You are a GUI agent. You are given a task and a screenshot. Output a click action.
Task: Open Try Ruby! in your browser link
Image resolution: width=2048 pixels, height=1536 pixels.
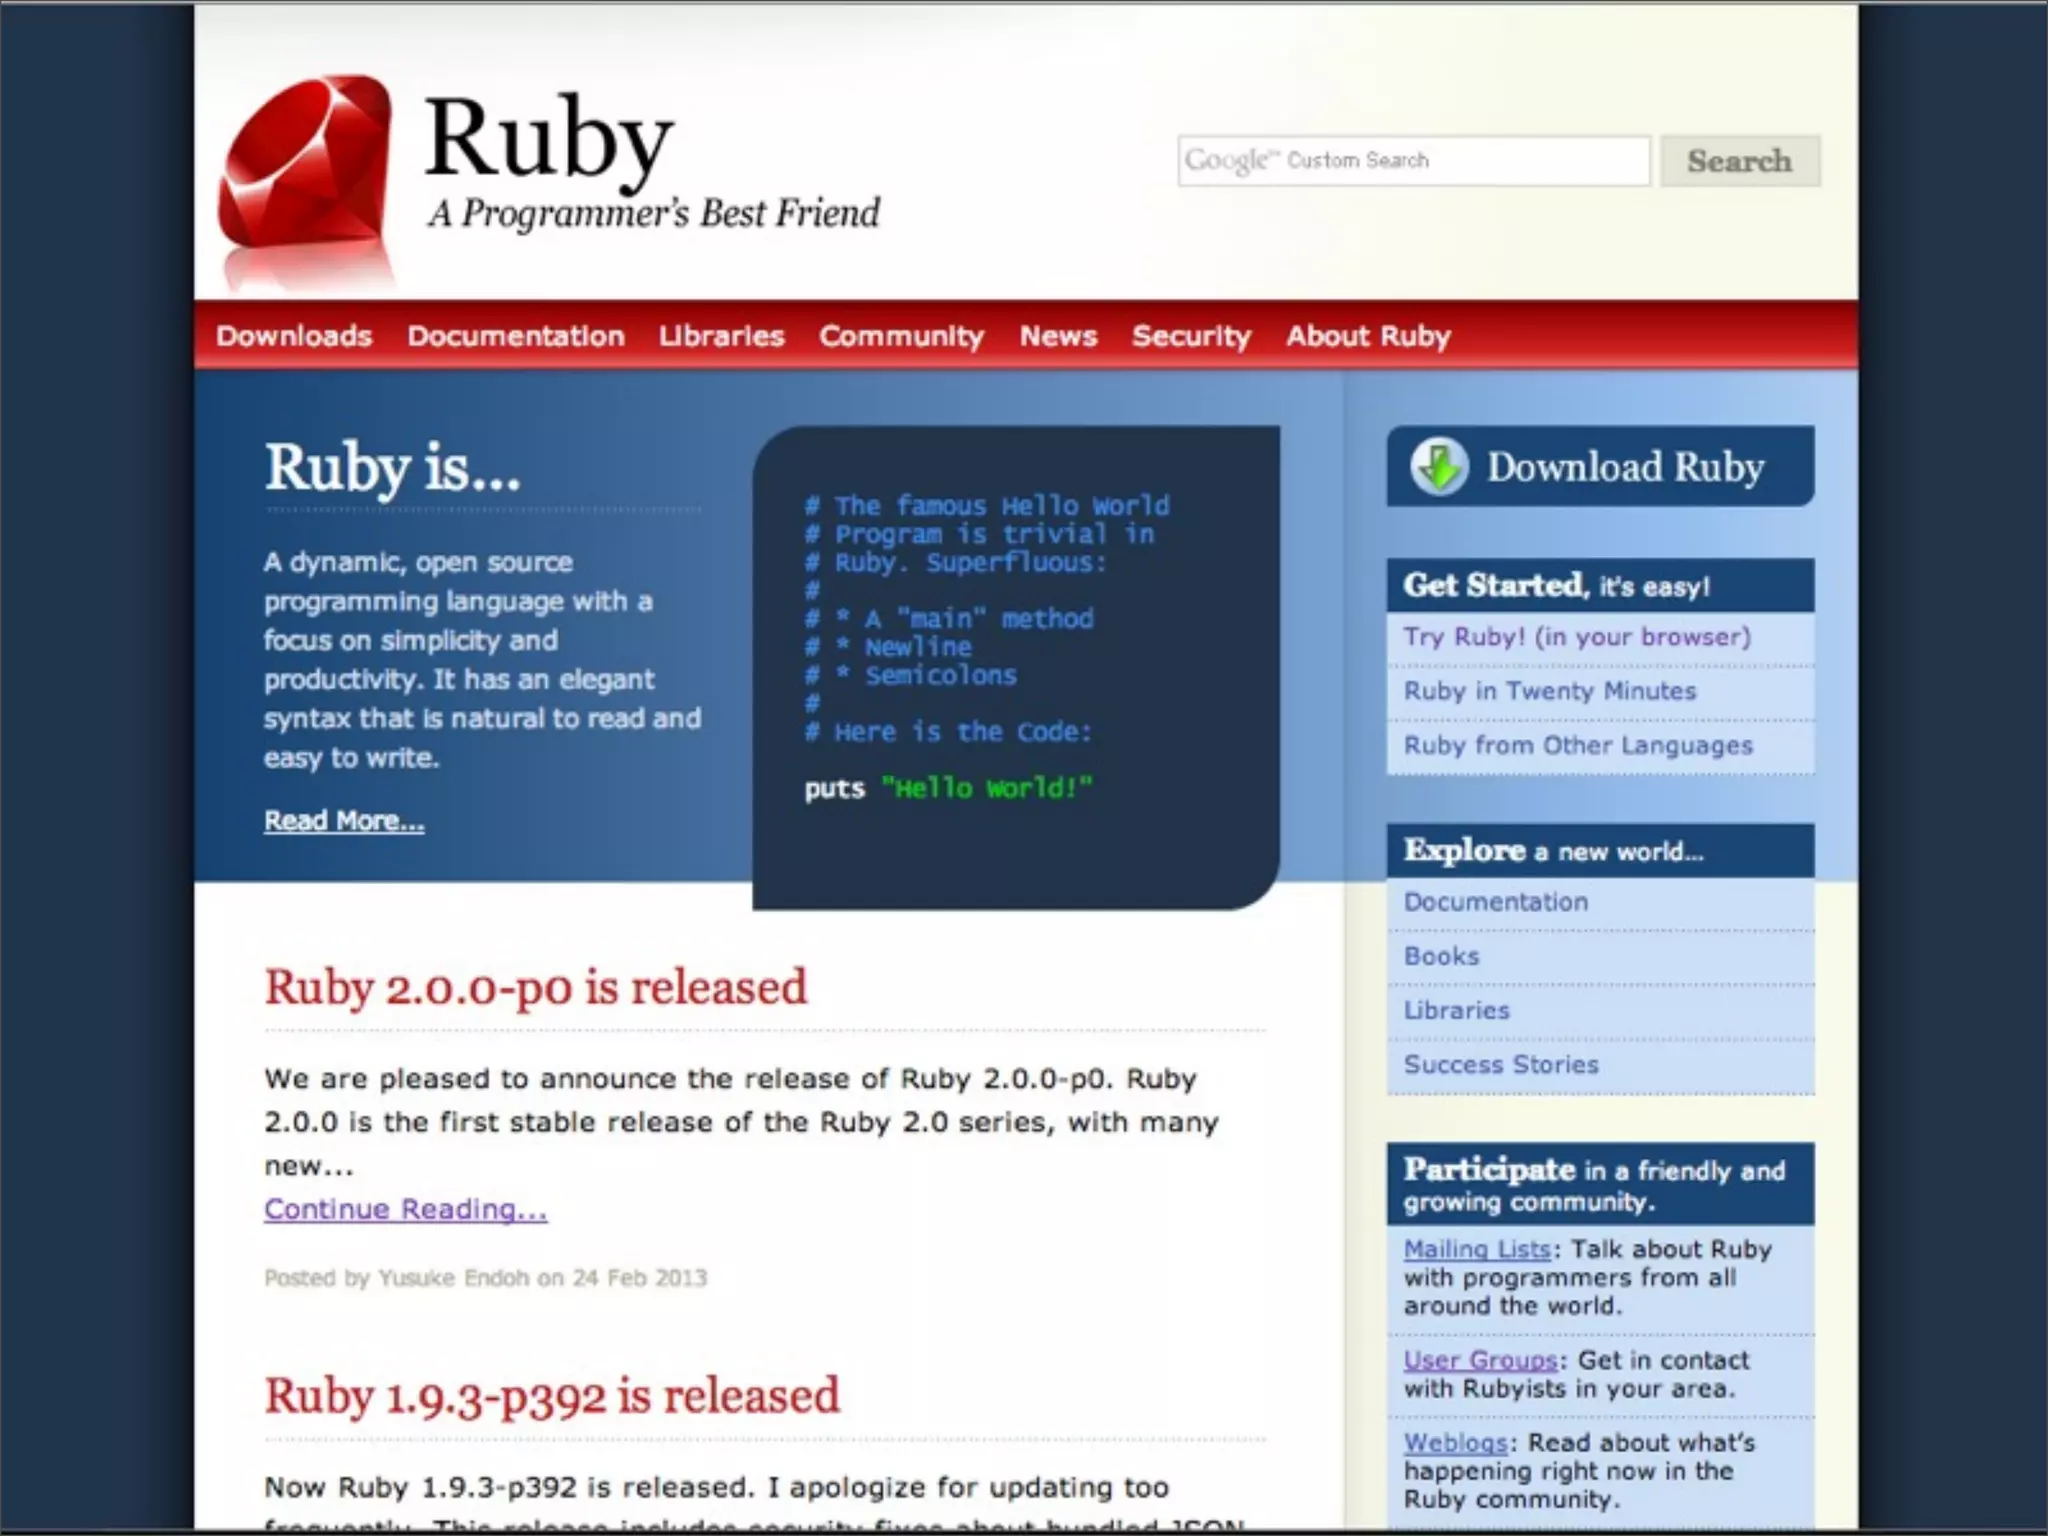coord(1577,637)
